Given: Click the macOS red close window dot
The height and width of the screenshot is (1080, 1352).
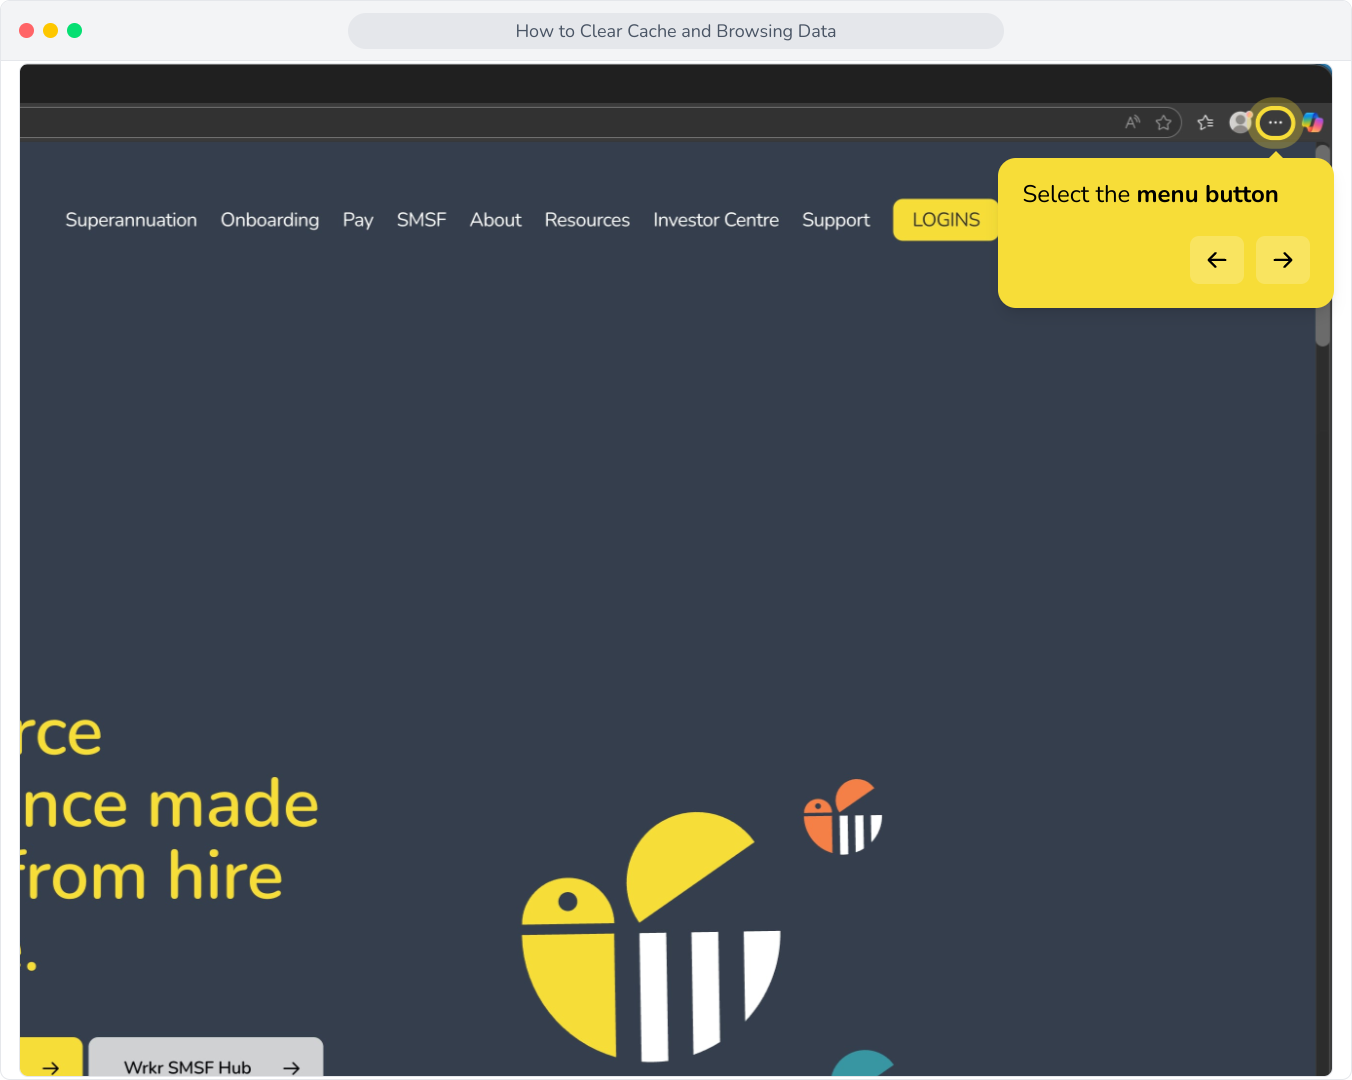Looking at the screenshot, I should point(27,31).
